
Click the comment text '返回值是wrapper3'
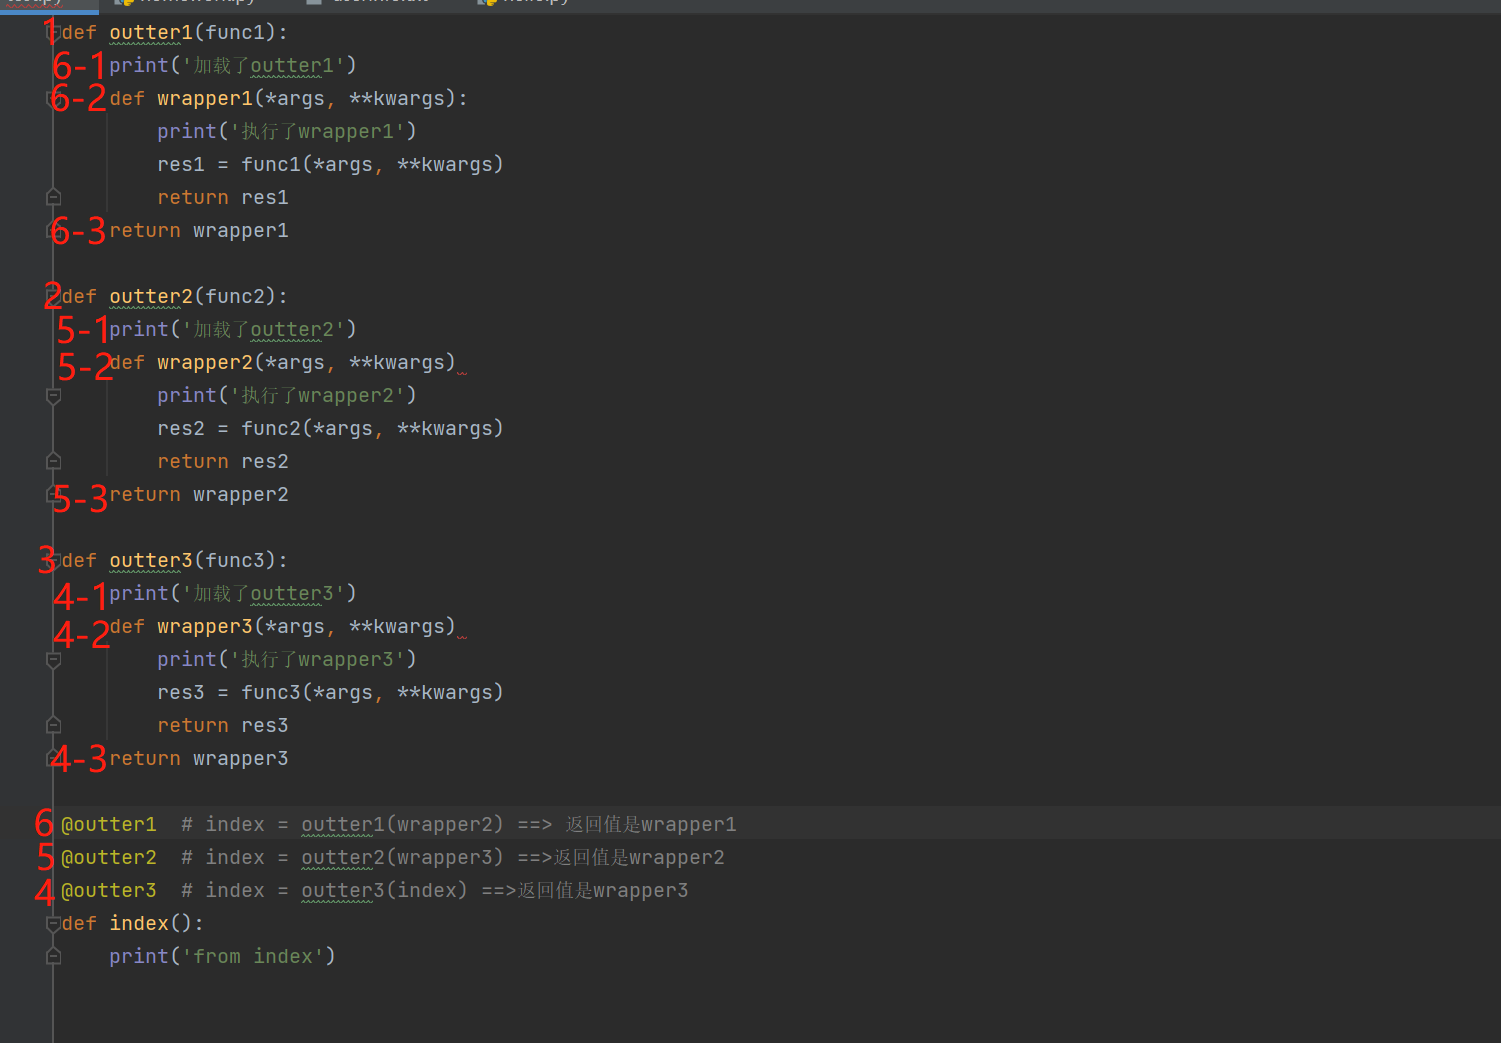click(x=603, y=891)
